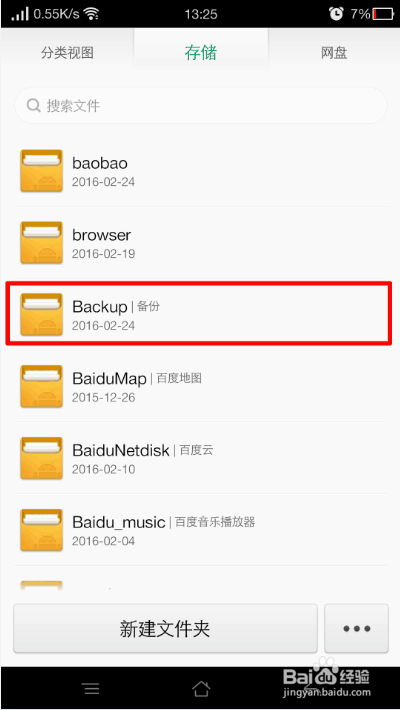Tap the search magnifier icon
This screenshot has width=400, height=710.
tap(34, 106)
